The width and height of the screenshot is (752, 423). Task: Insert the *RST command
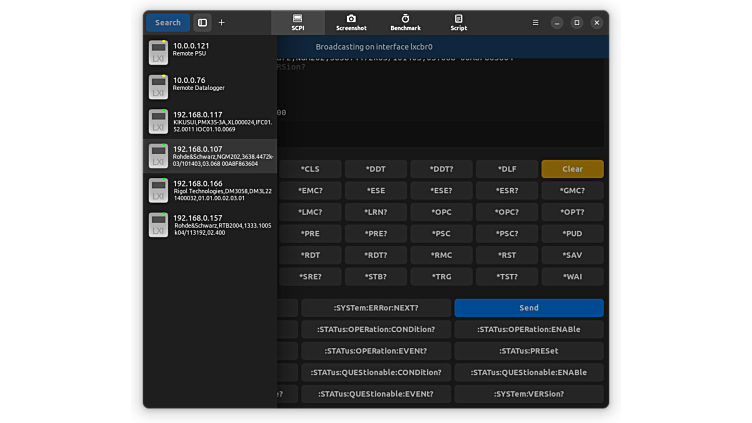[x=507, y=255]
